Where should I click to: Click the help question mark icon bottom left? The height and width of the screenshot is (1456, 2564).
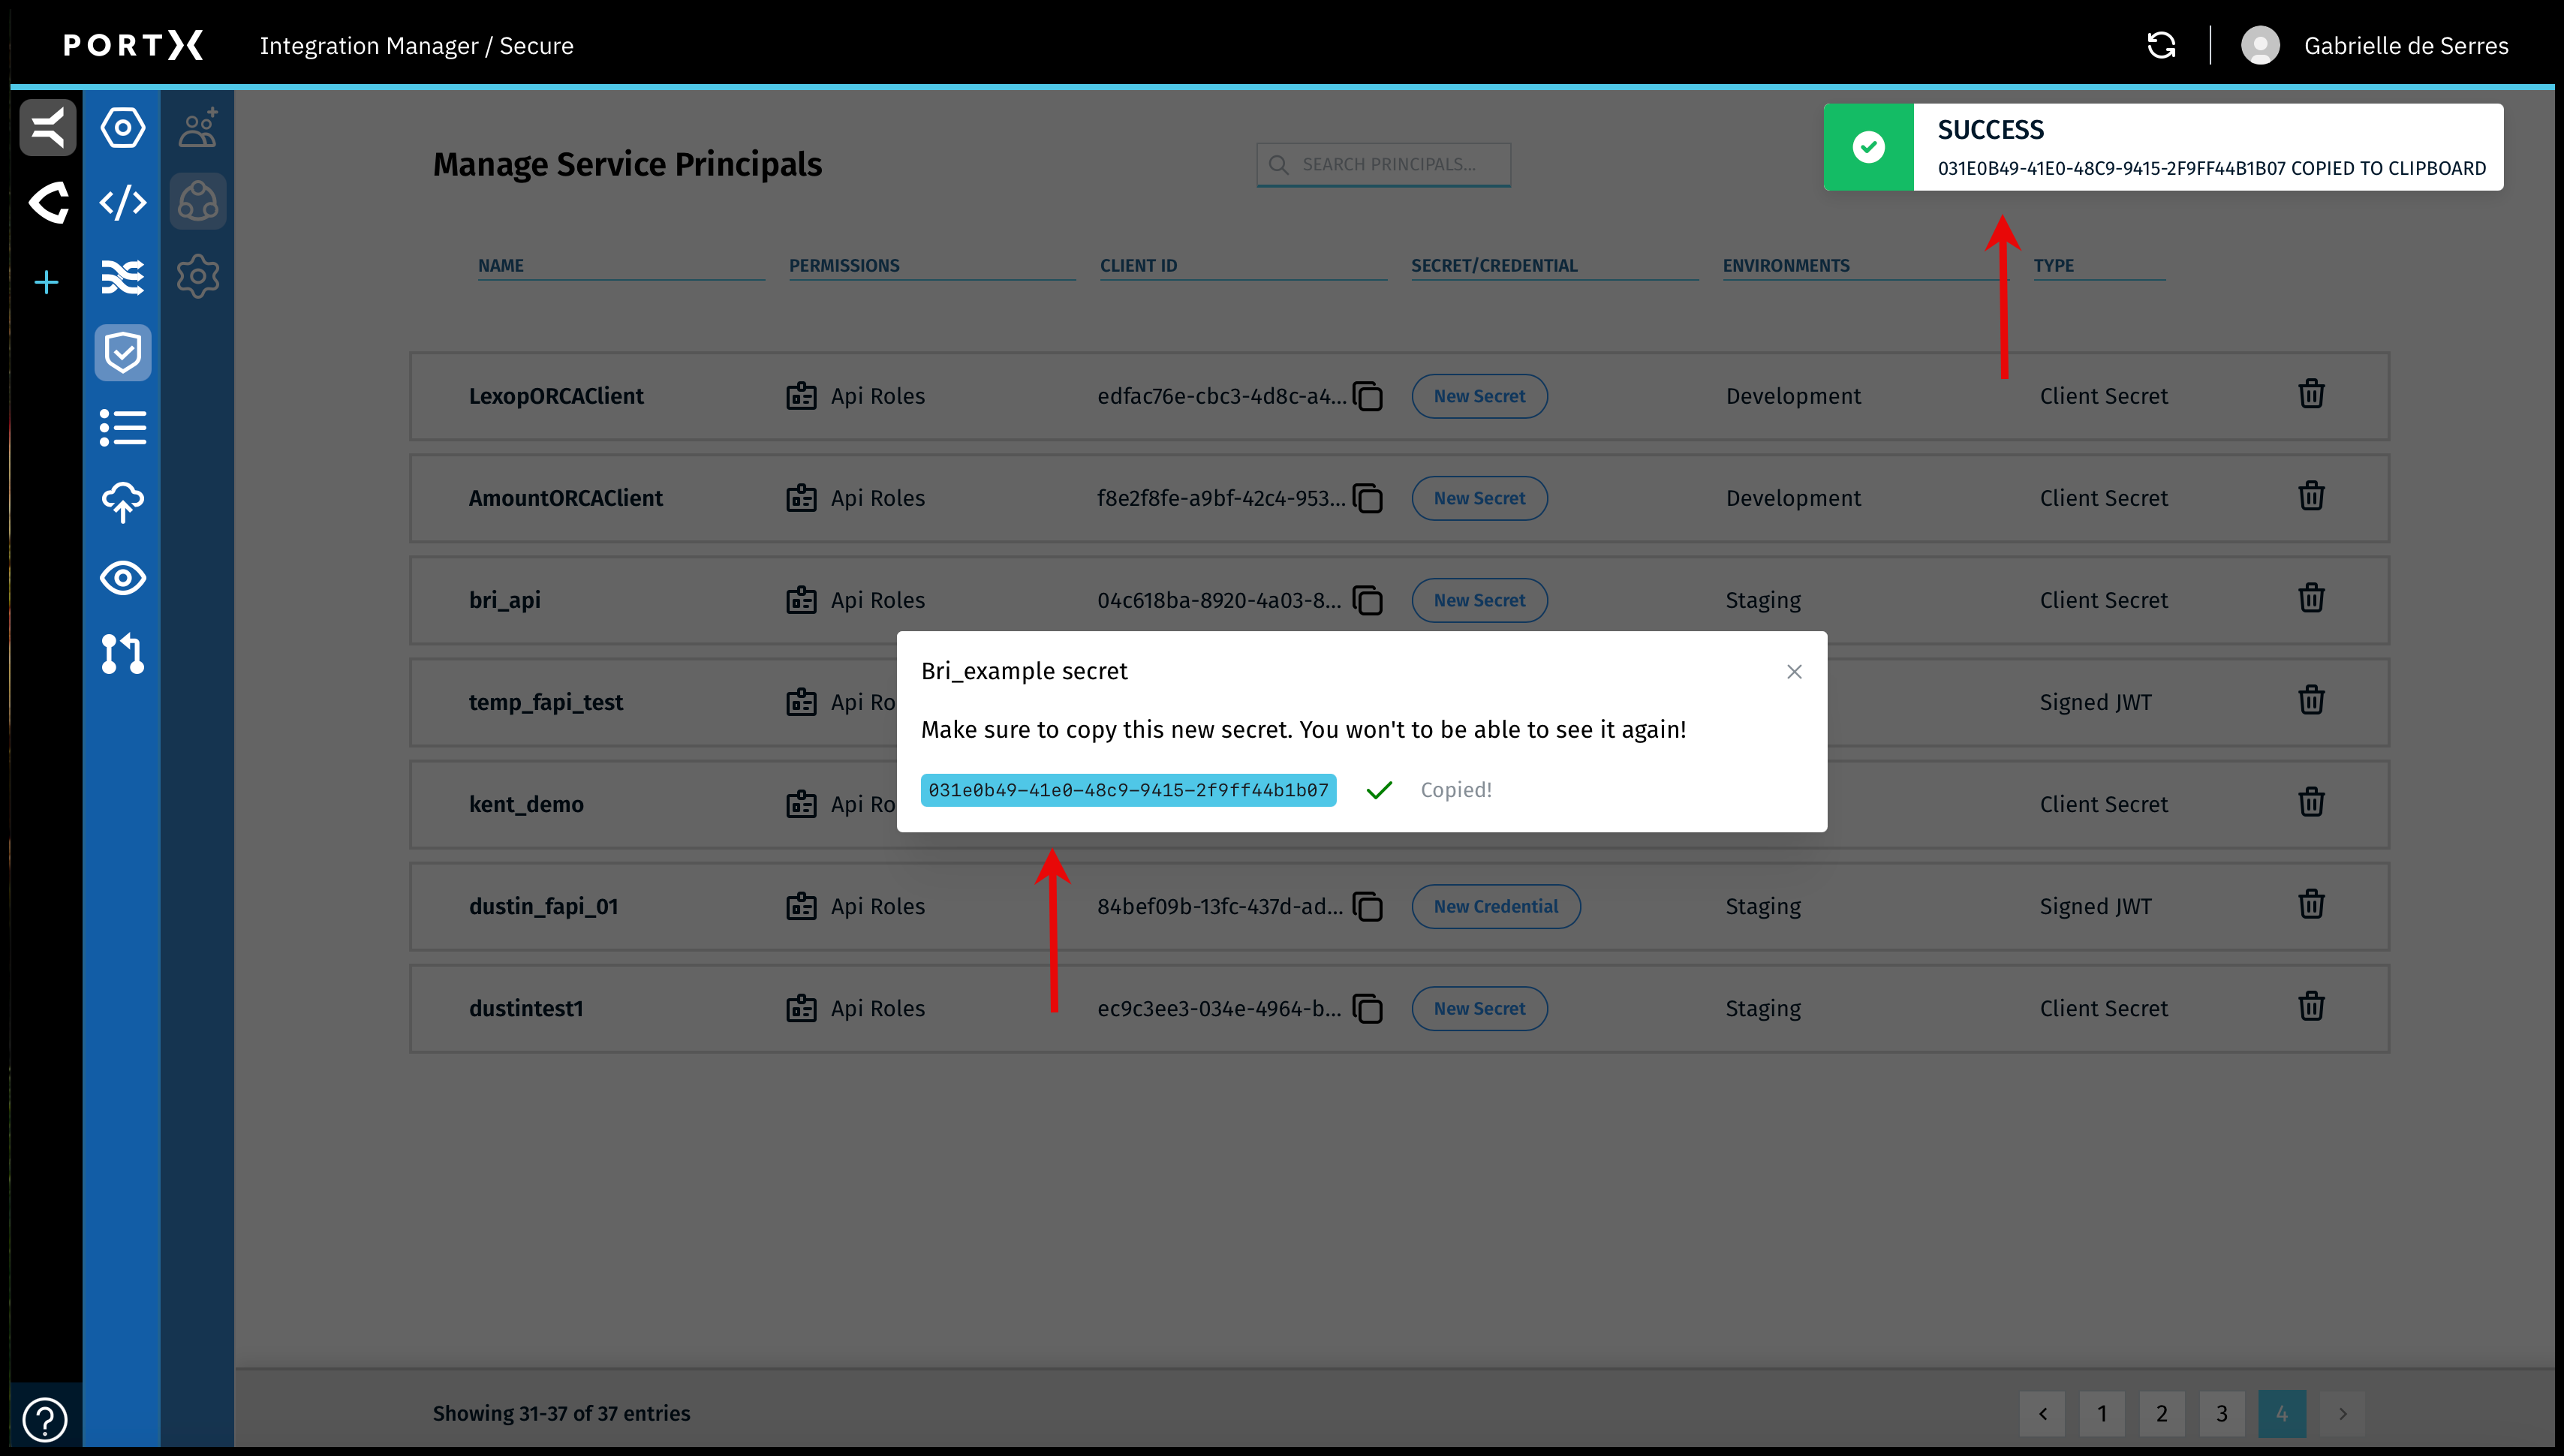(x=44, y=1419)
